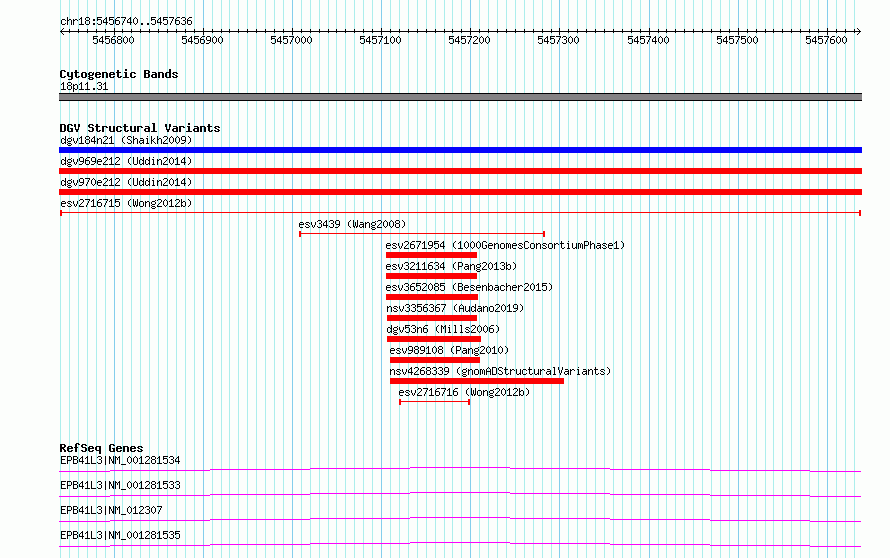Click ruler tick label 5457000
This screenshot has width=890, height=558.
(291, 40)
